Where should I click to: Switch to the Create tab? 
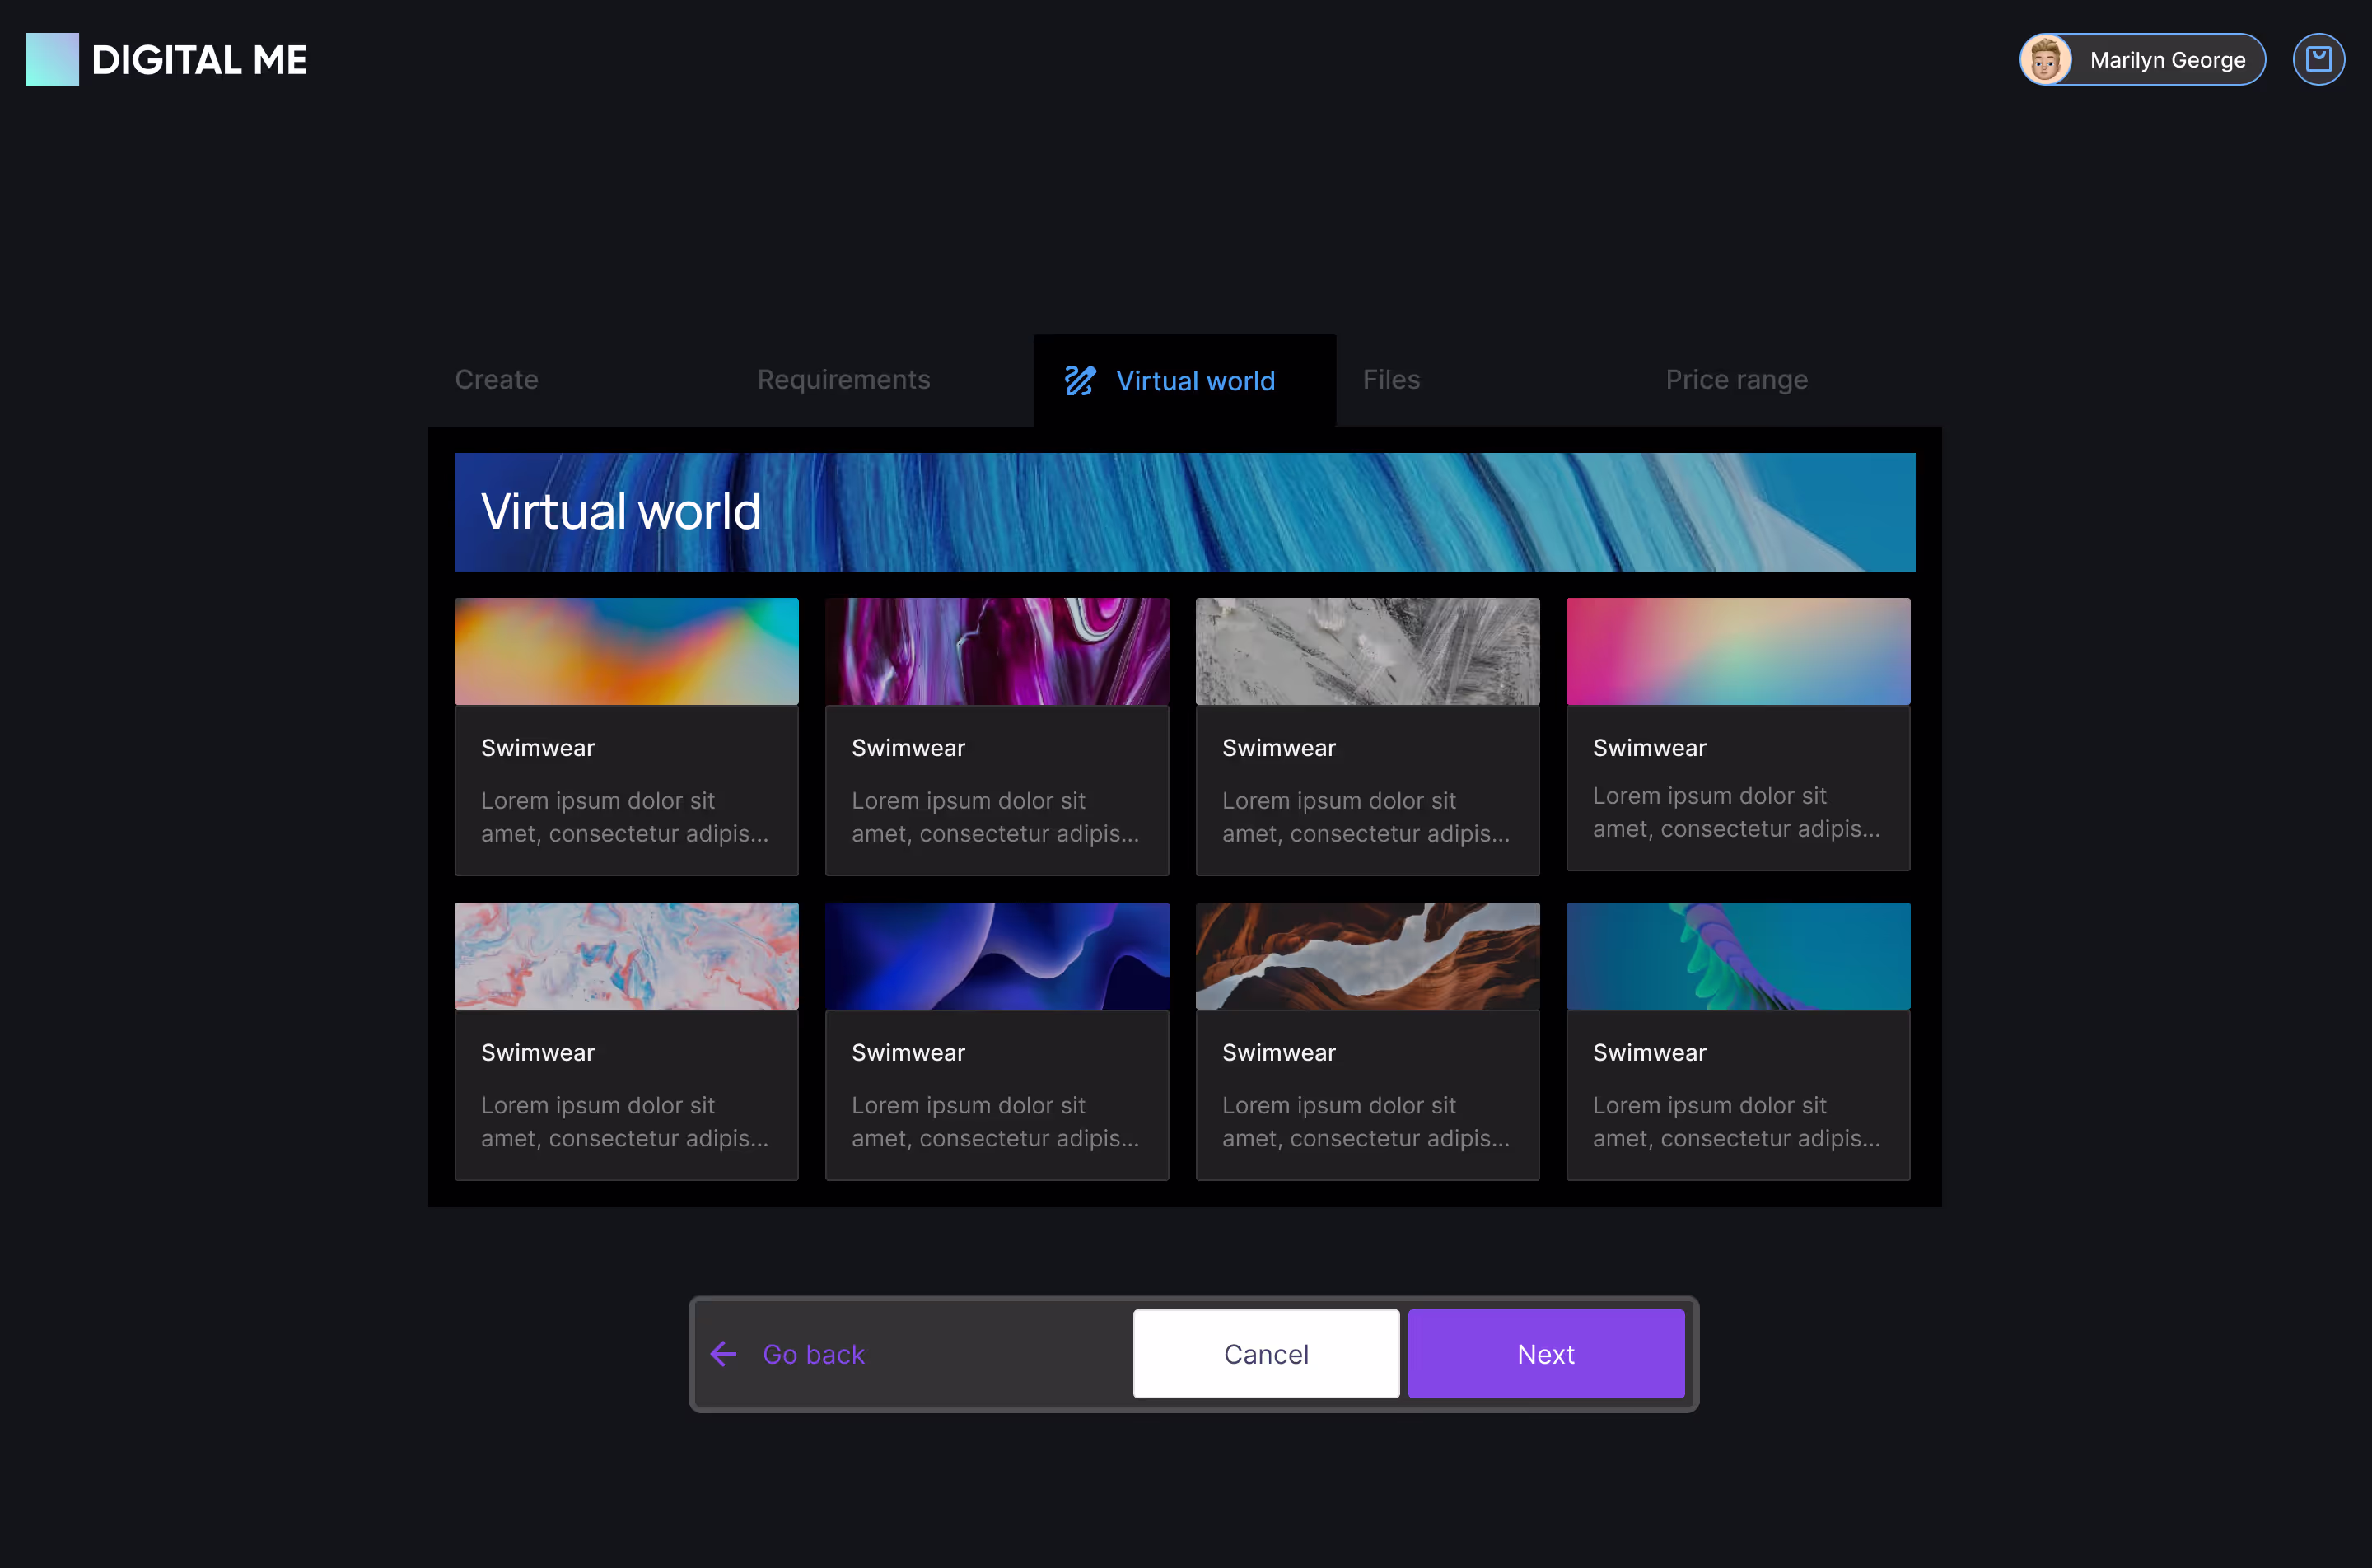pos(496,380)
